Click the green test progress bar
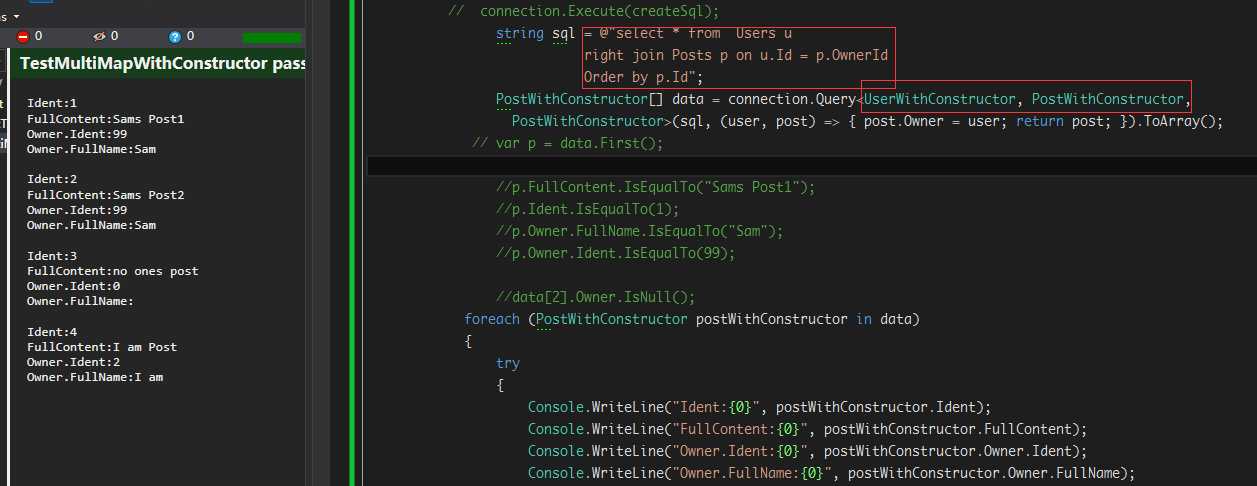1257x486 pixels. [272, 37]
